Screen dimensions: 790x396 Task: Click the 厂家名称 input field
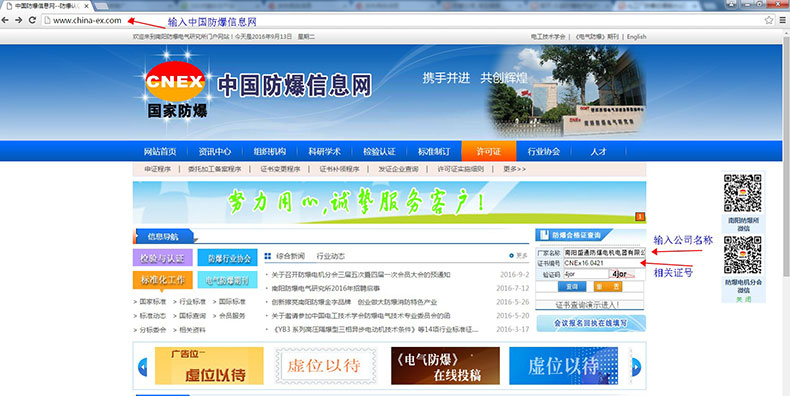click(604, 252)
